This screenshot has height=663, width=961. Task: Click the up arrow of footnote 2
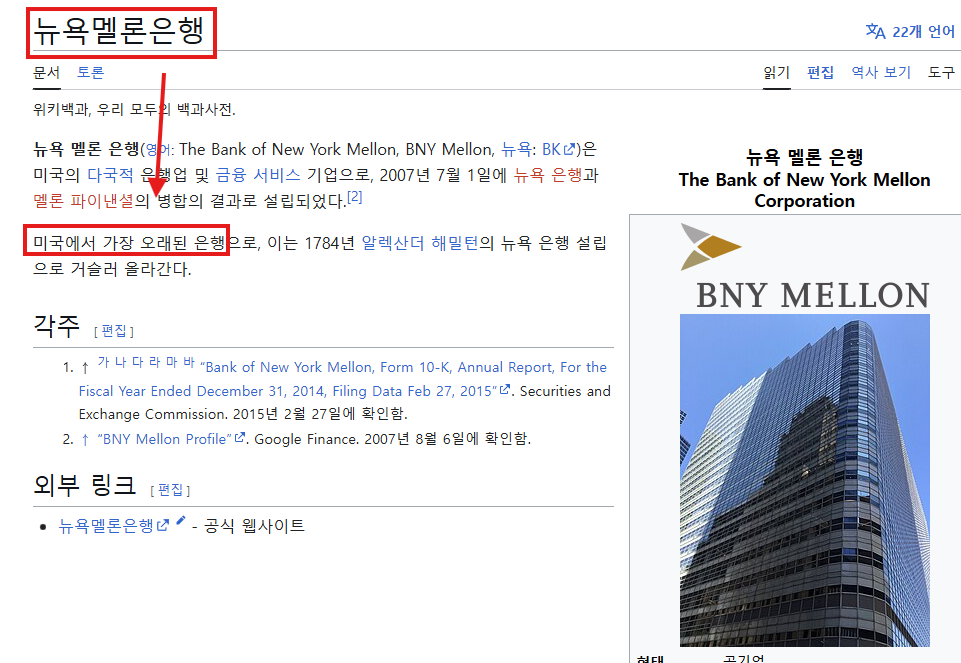(85, 439)
